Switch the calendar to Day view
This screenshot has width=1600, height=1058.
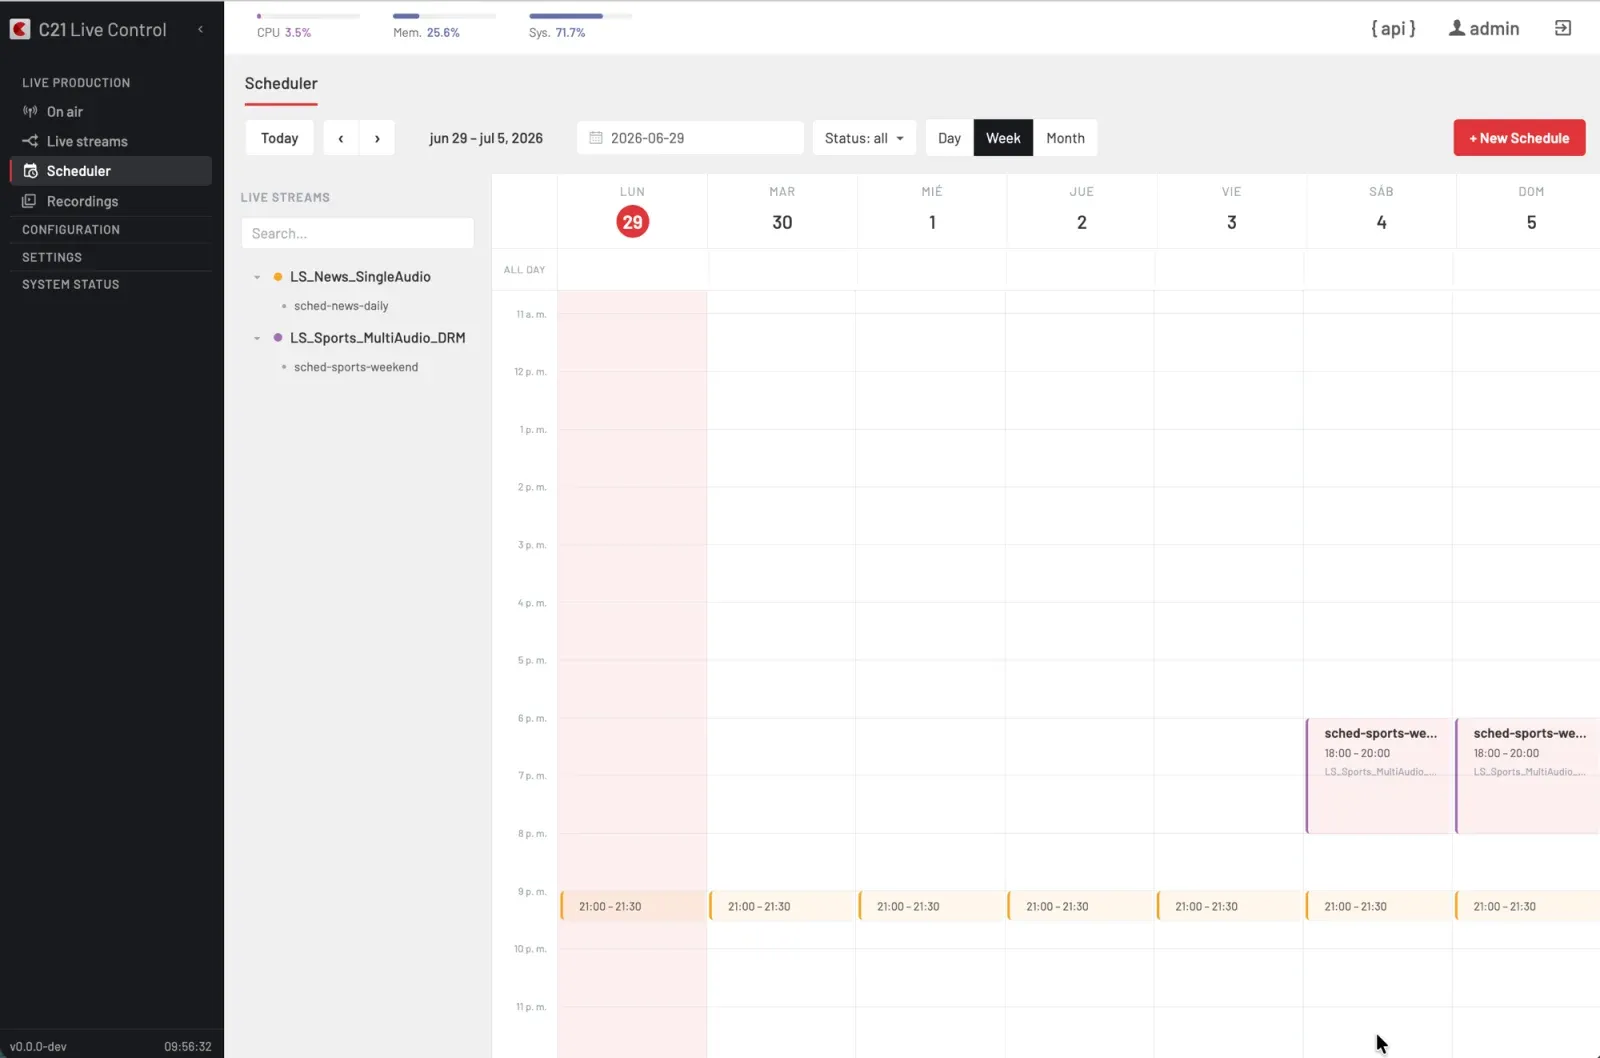pos(949,138)
